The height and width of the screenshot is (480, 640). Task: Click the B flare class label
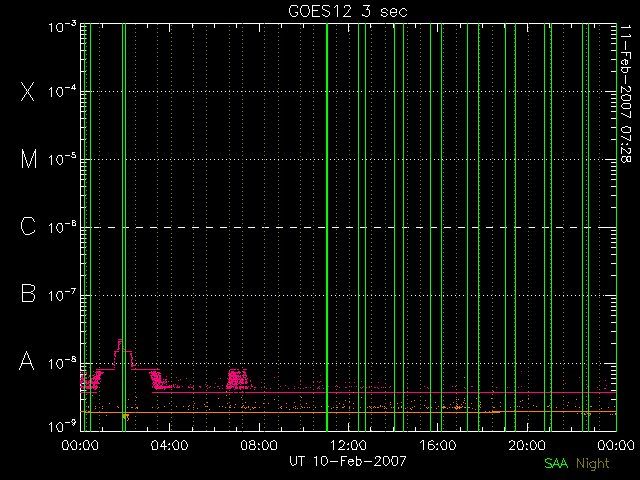pos(28,293)
